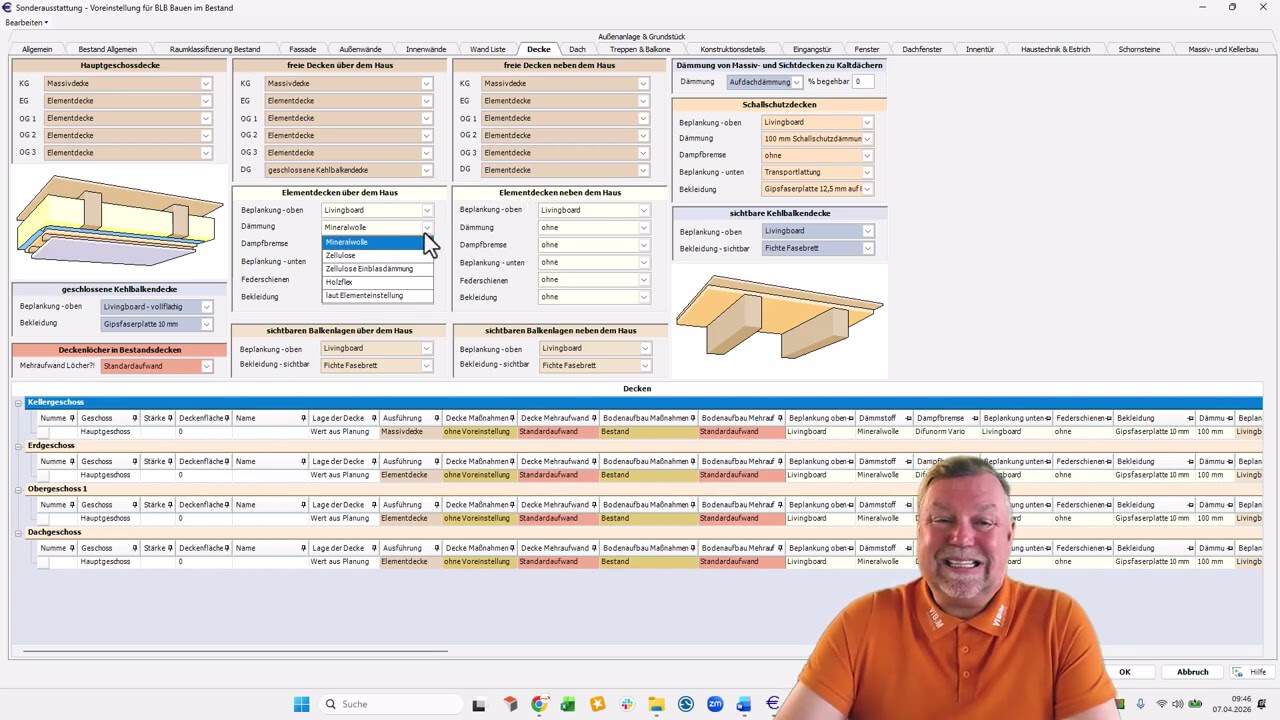Confirm settings with the OK button
The width and height of the screenshot is (1280, 720).
(x=1124, y=672)
